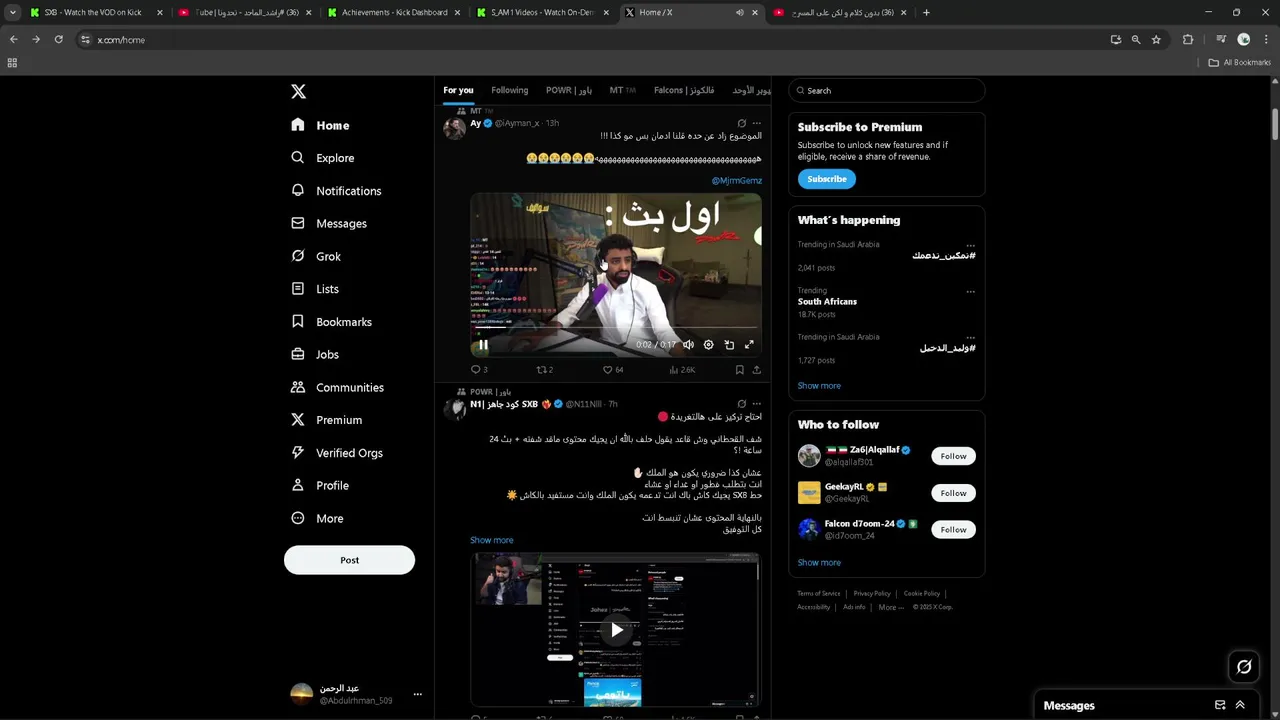The width and height of the screenshot is (1280, 720).
Task: Switch to the MT timeline tab
Action: [x=623, y=90]
